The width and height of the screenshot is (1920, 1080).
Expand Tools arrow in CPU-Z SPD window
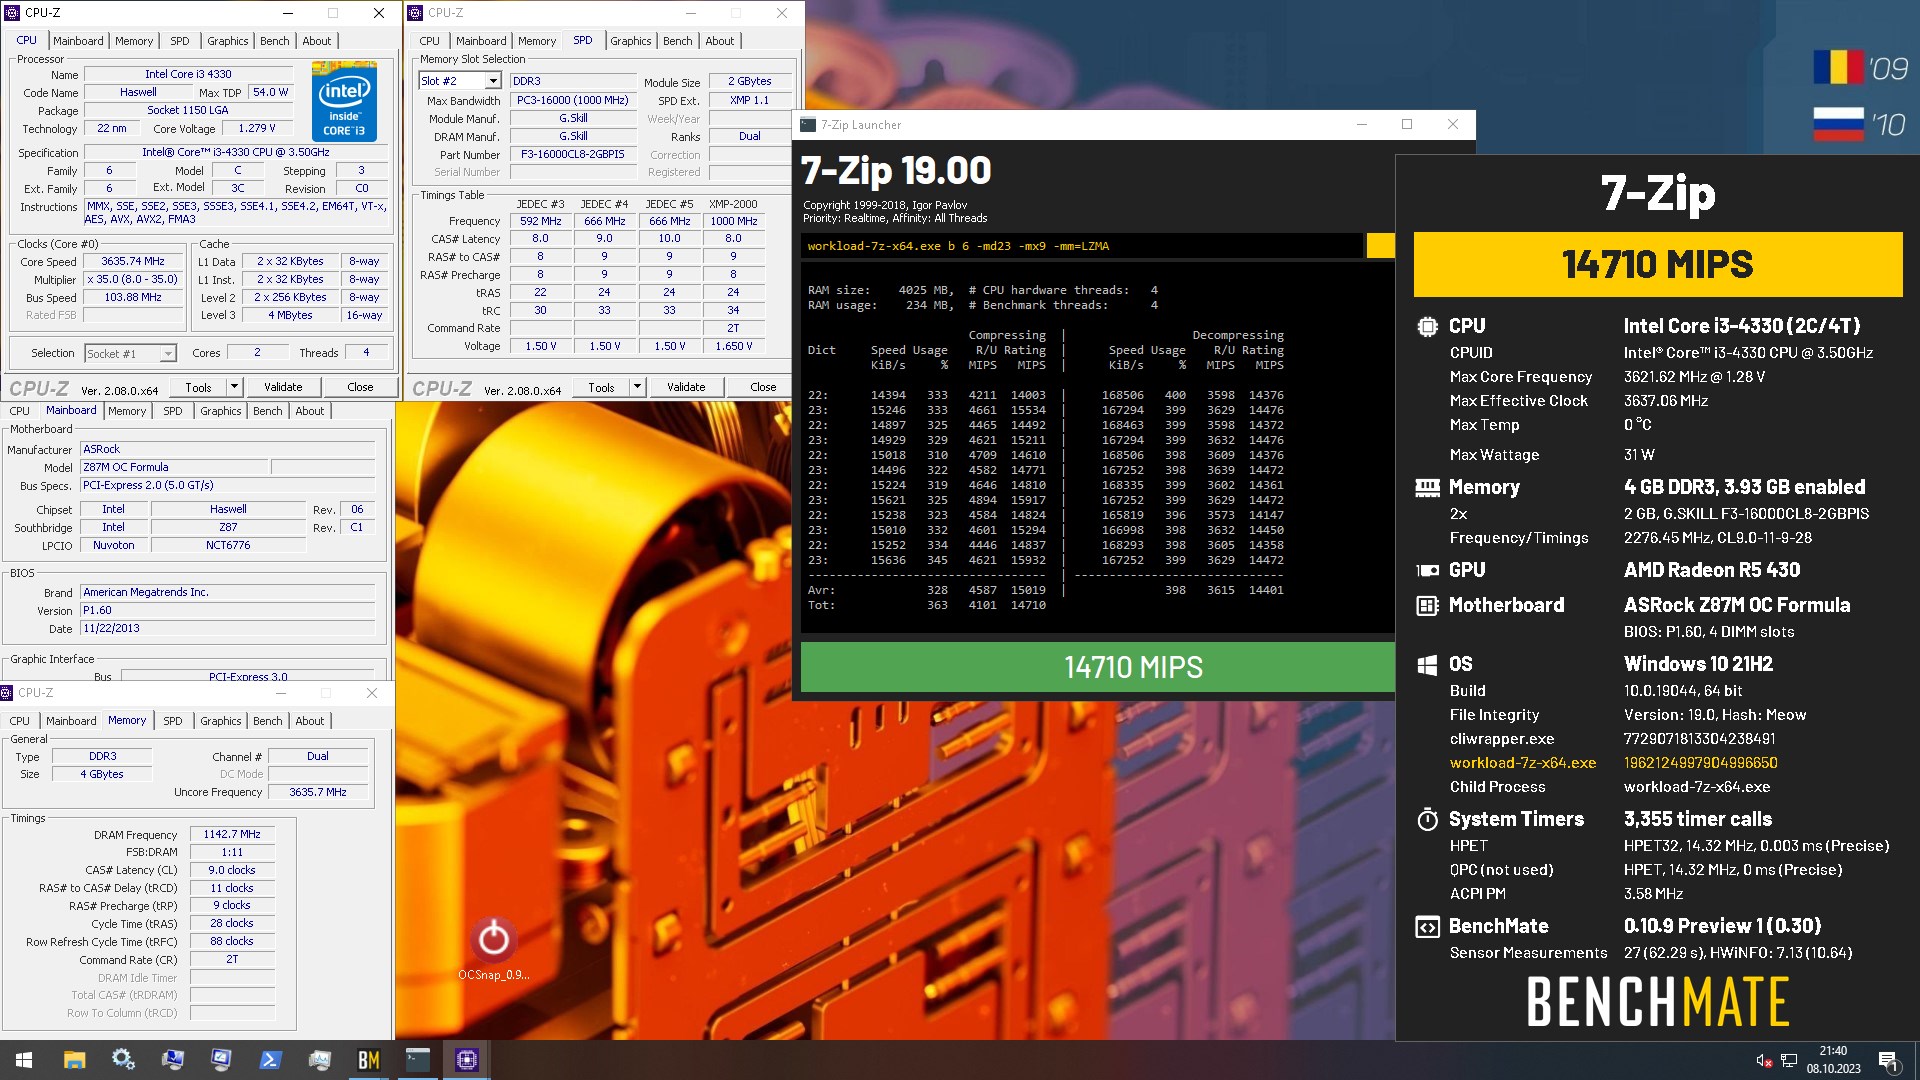[638, 387]
